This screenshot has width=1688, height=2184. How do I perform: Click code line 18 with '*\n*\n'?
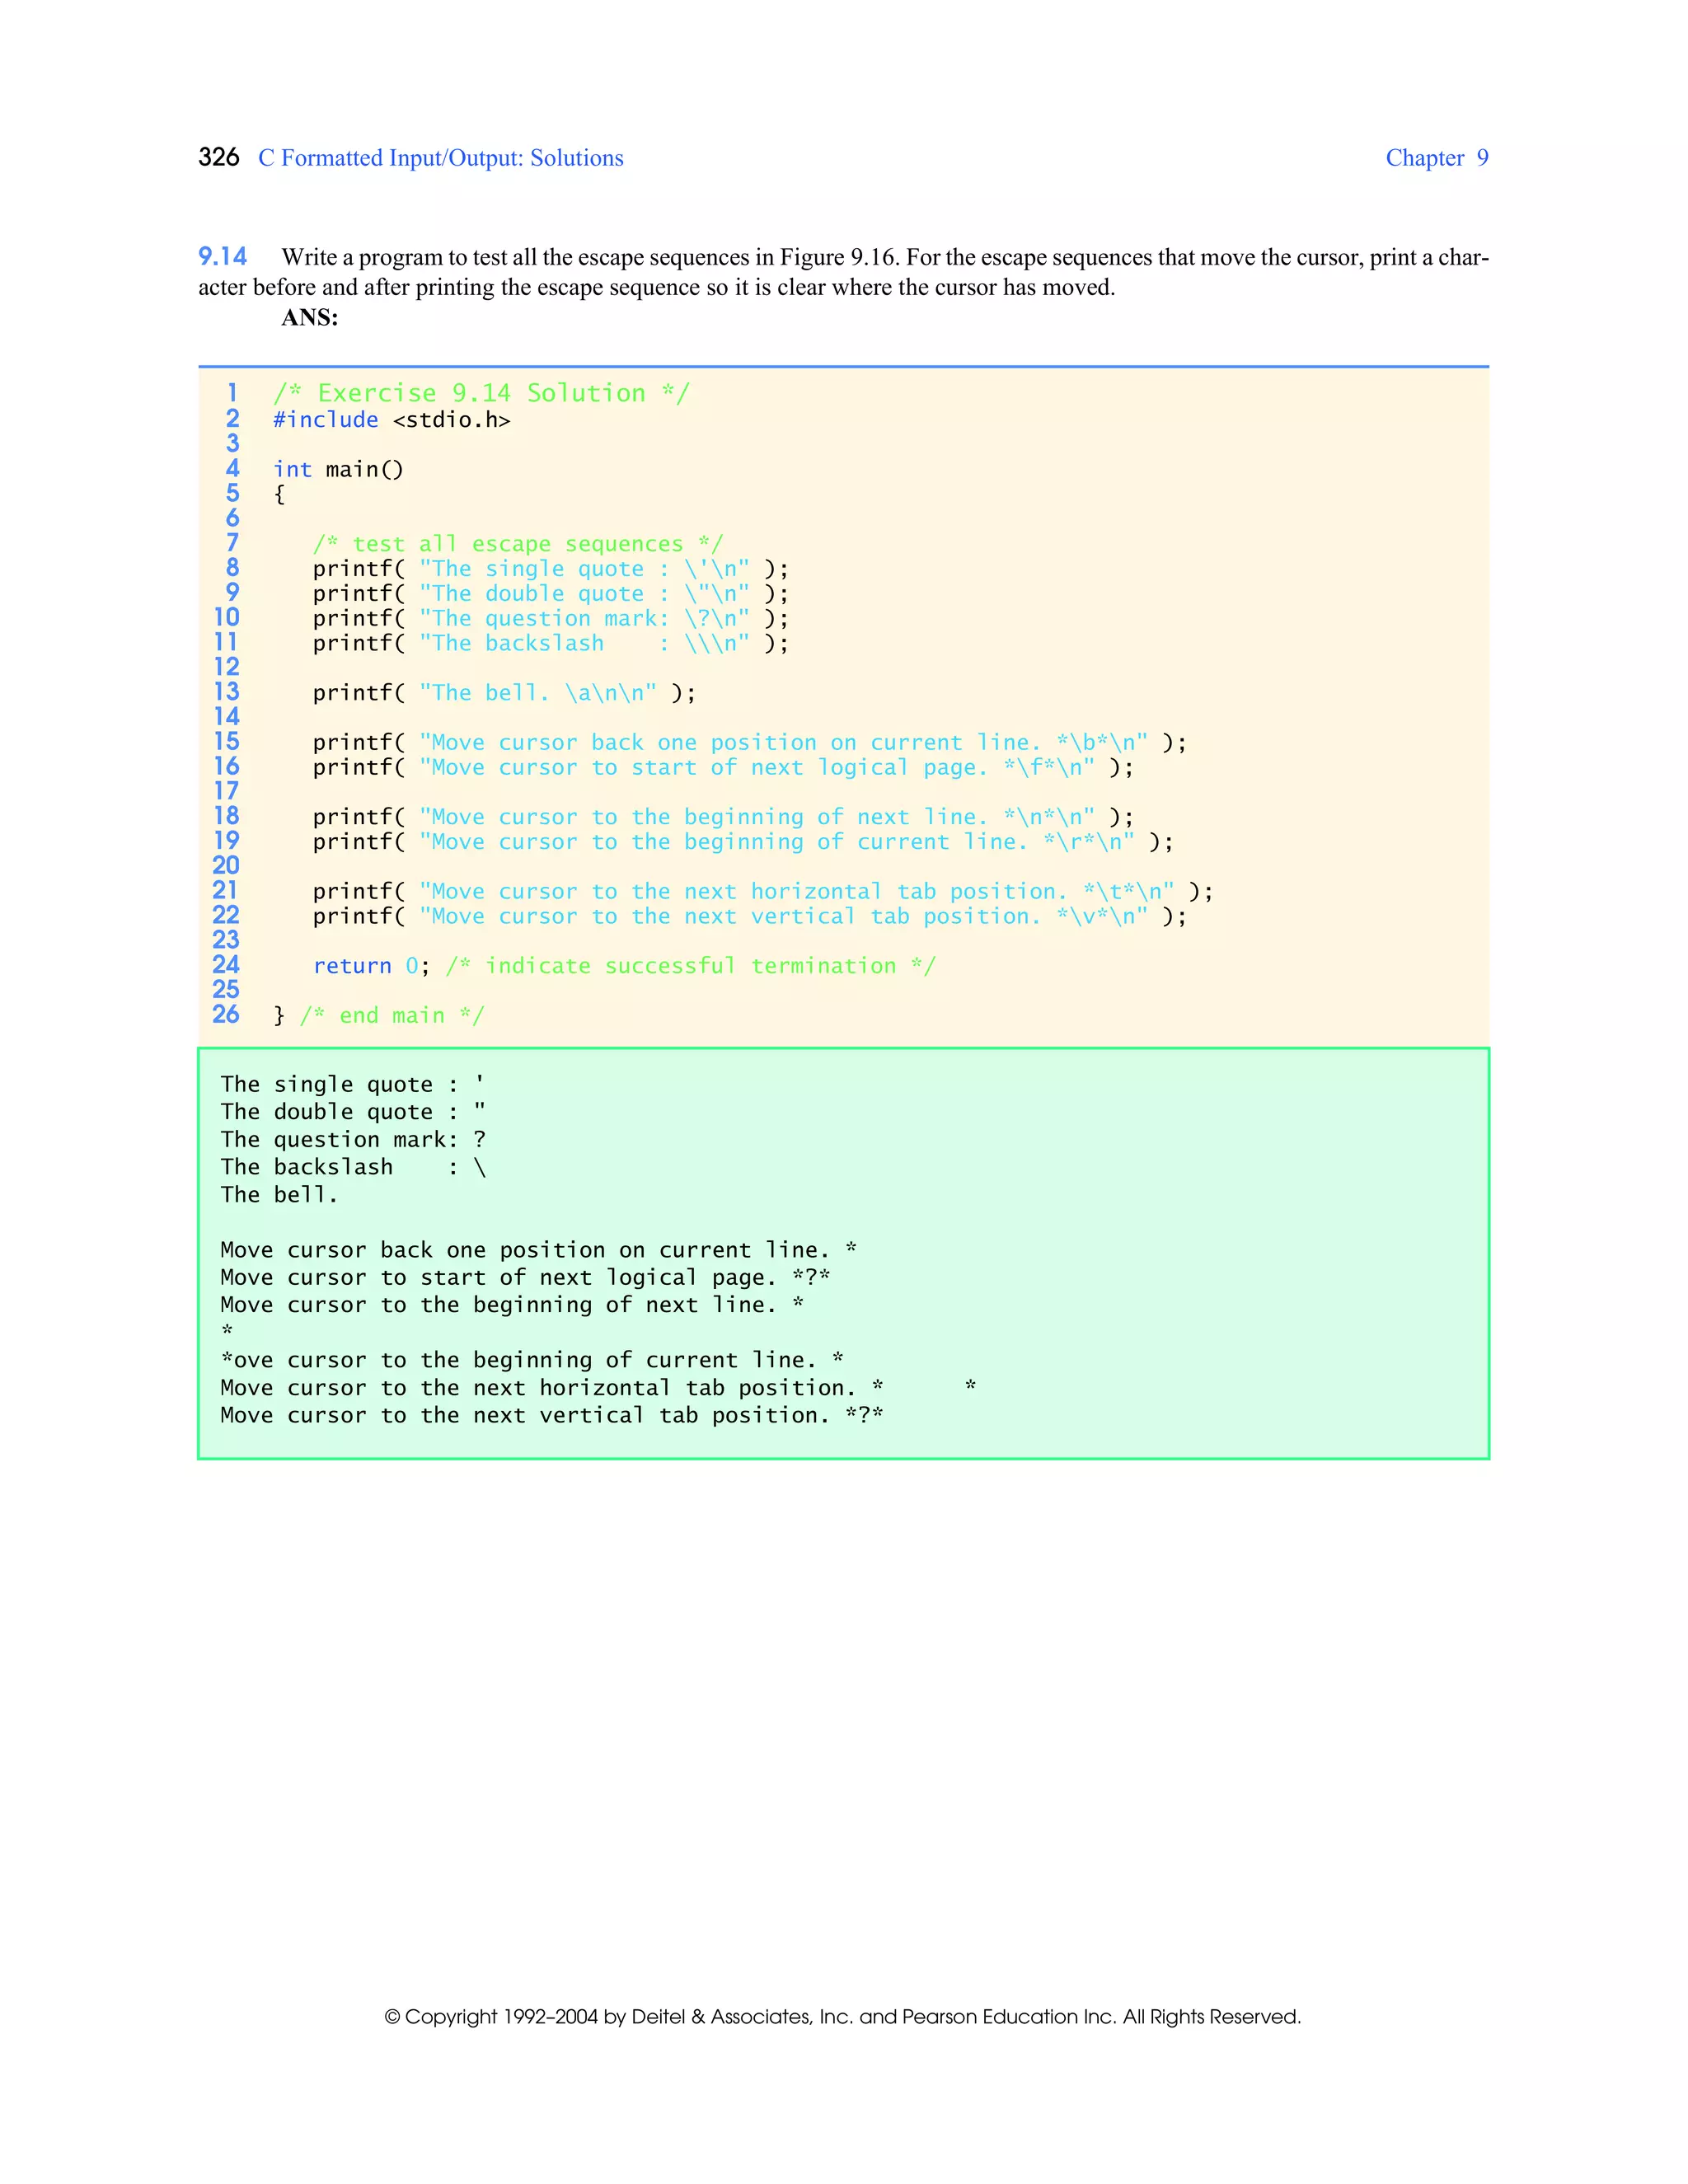[x=723, y=817]
